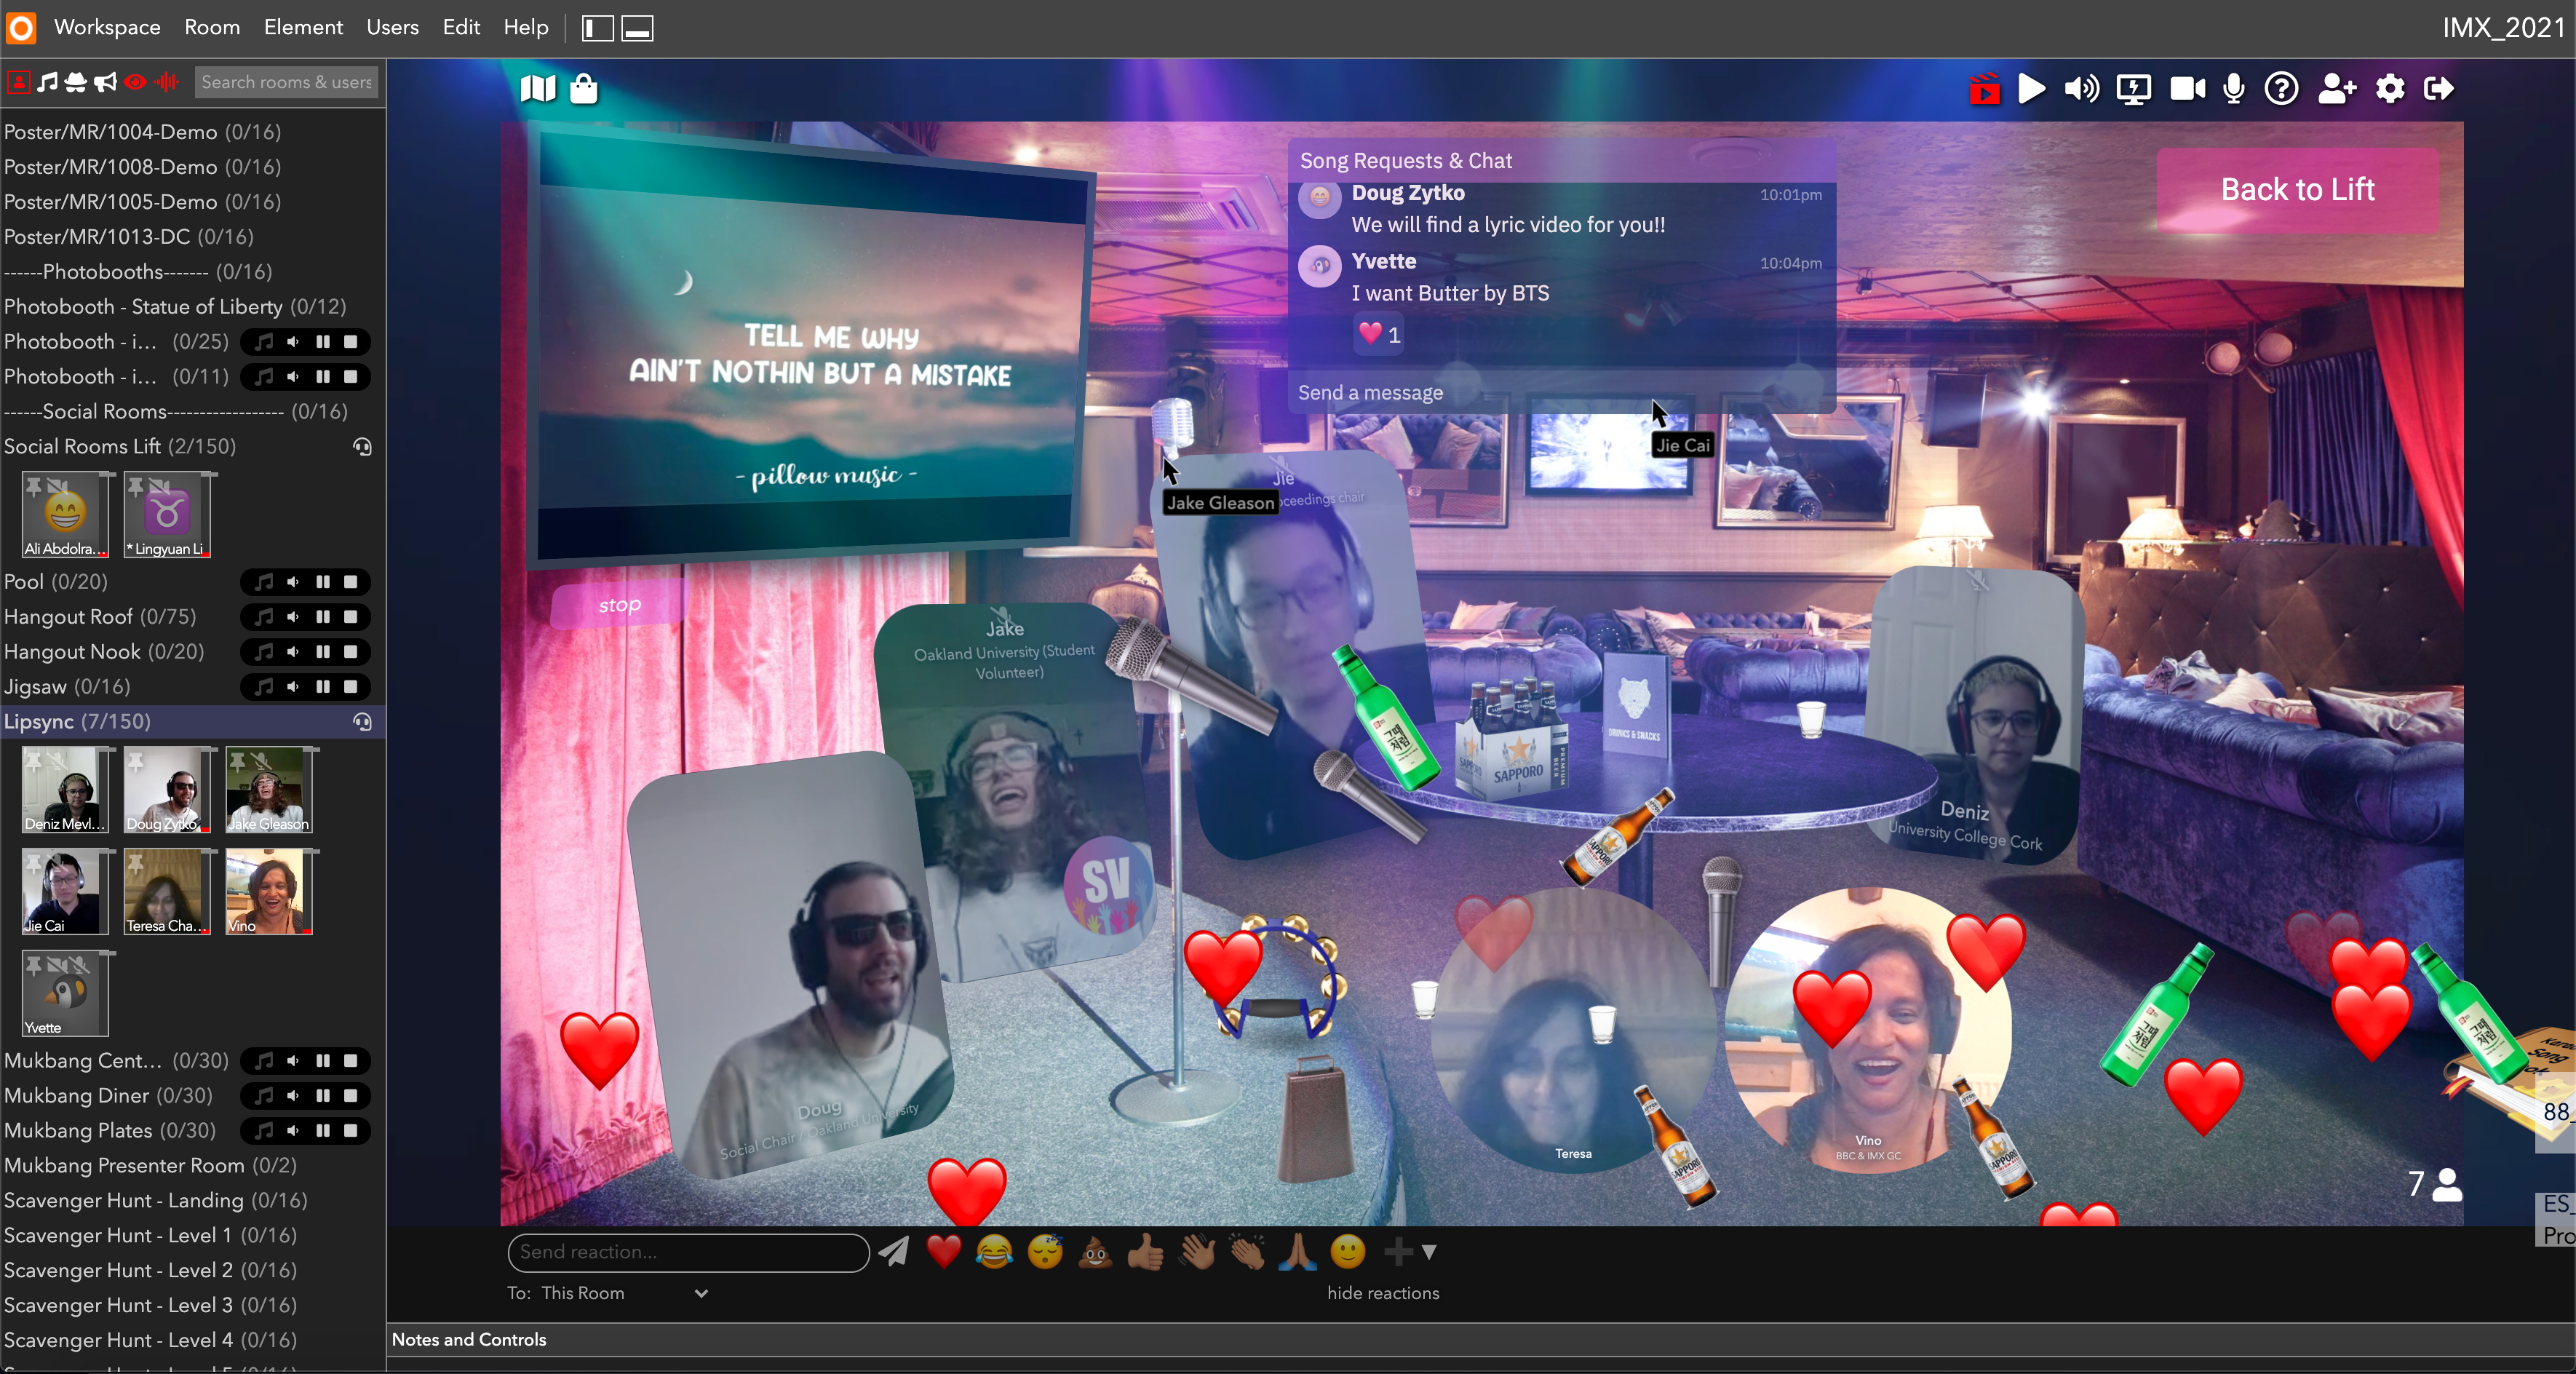Viewport: 2576px width, 1374px height.
Task: Open the room map icon
Action: pos(537,89)
